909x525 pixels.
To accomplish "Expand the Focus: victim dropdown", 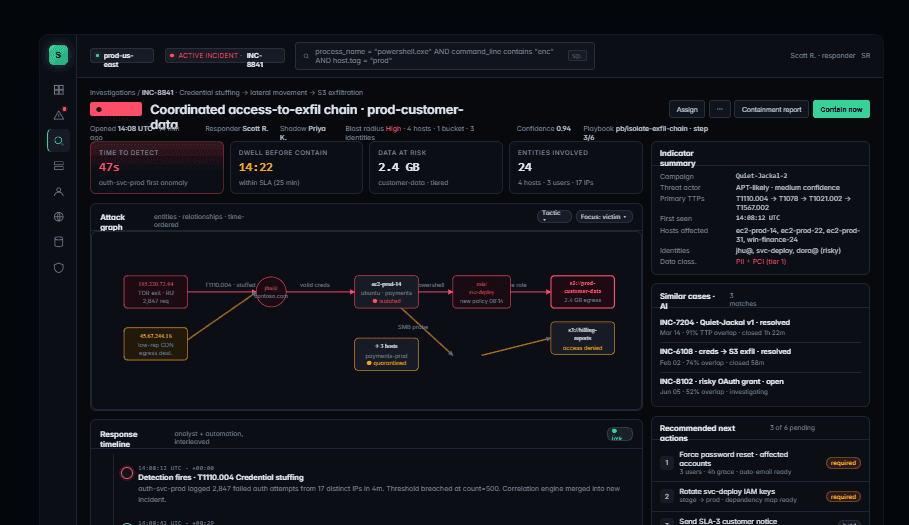I will click(604, 217).
